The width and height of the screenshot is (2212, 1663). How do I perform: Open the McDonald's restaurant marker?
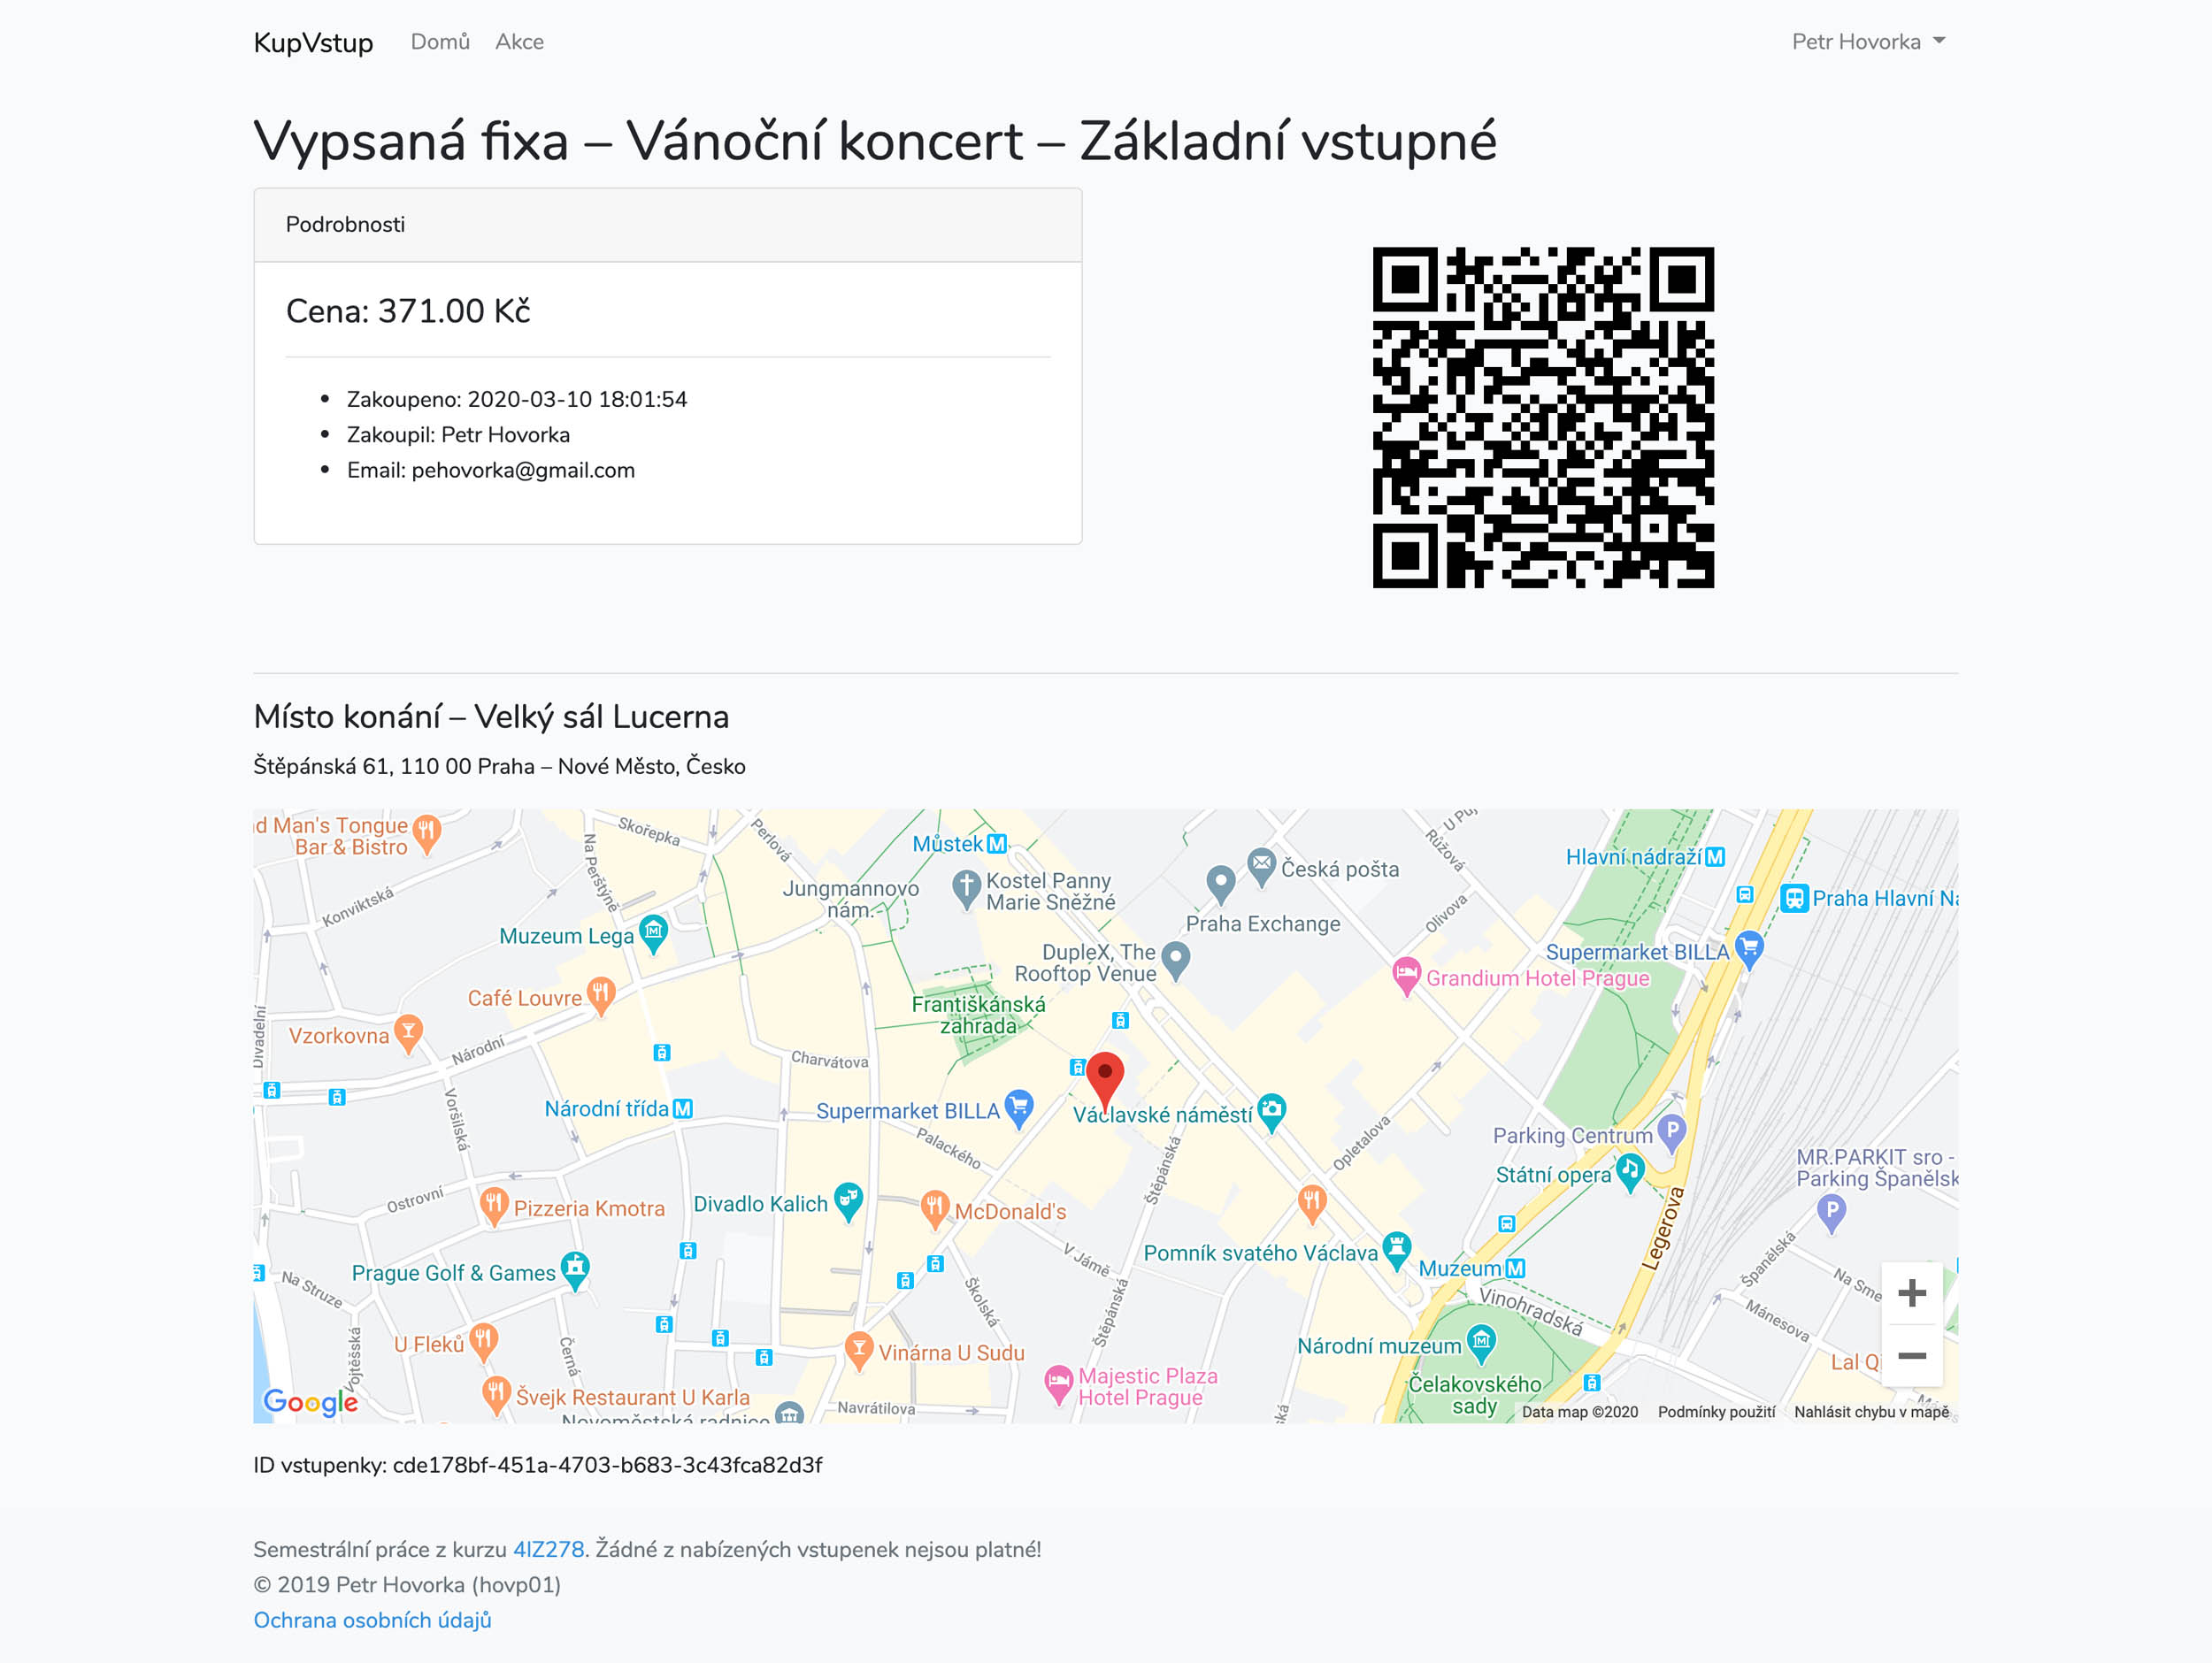[x=935, y=1208]
